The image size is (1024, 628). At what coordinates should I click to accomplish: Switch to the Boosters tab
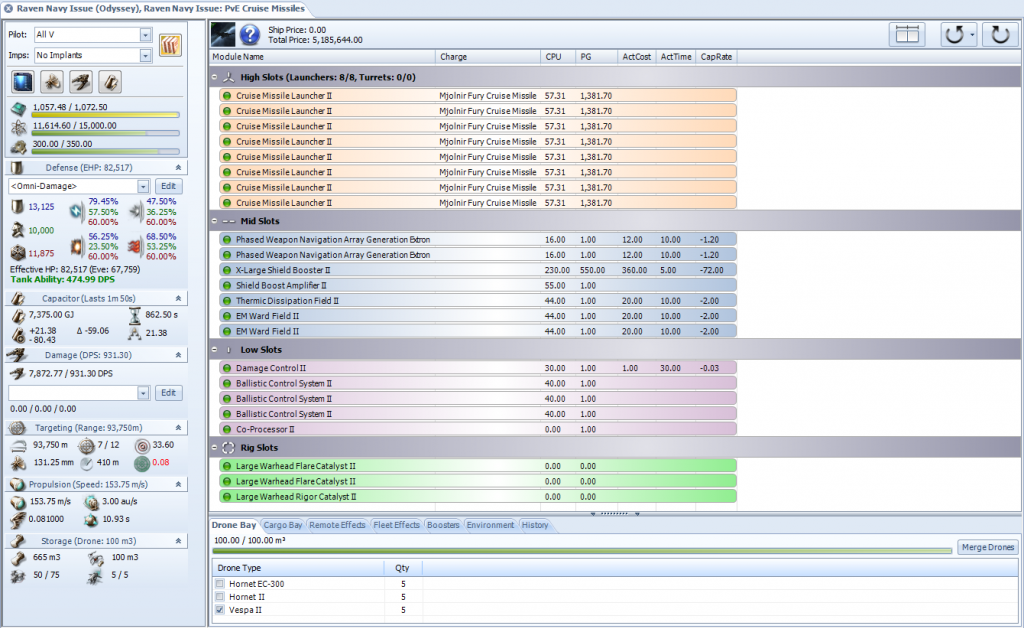coord(443,526)
